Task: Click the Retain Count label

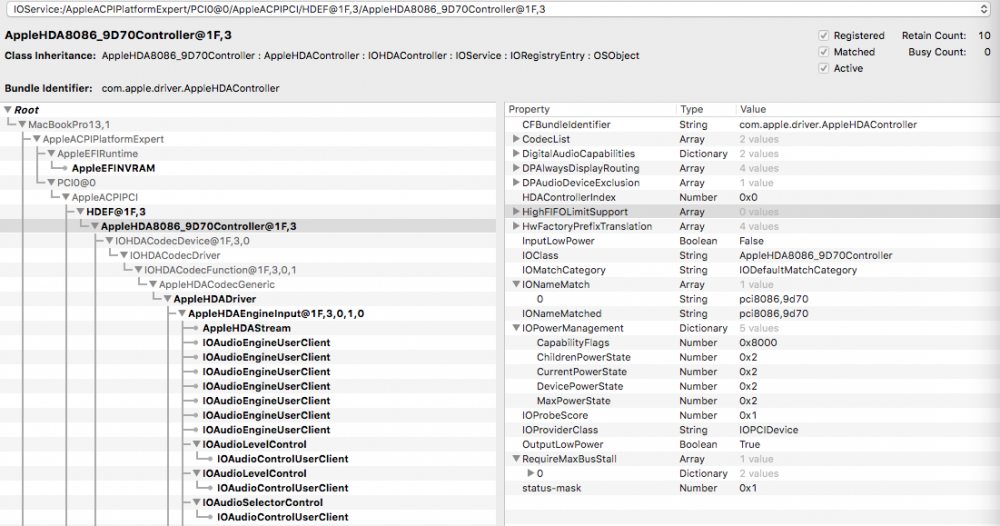Action: [934, 36]
